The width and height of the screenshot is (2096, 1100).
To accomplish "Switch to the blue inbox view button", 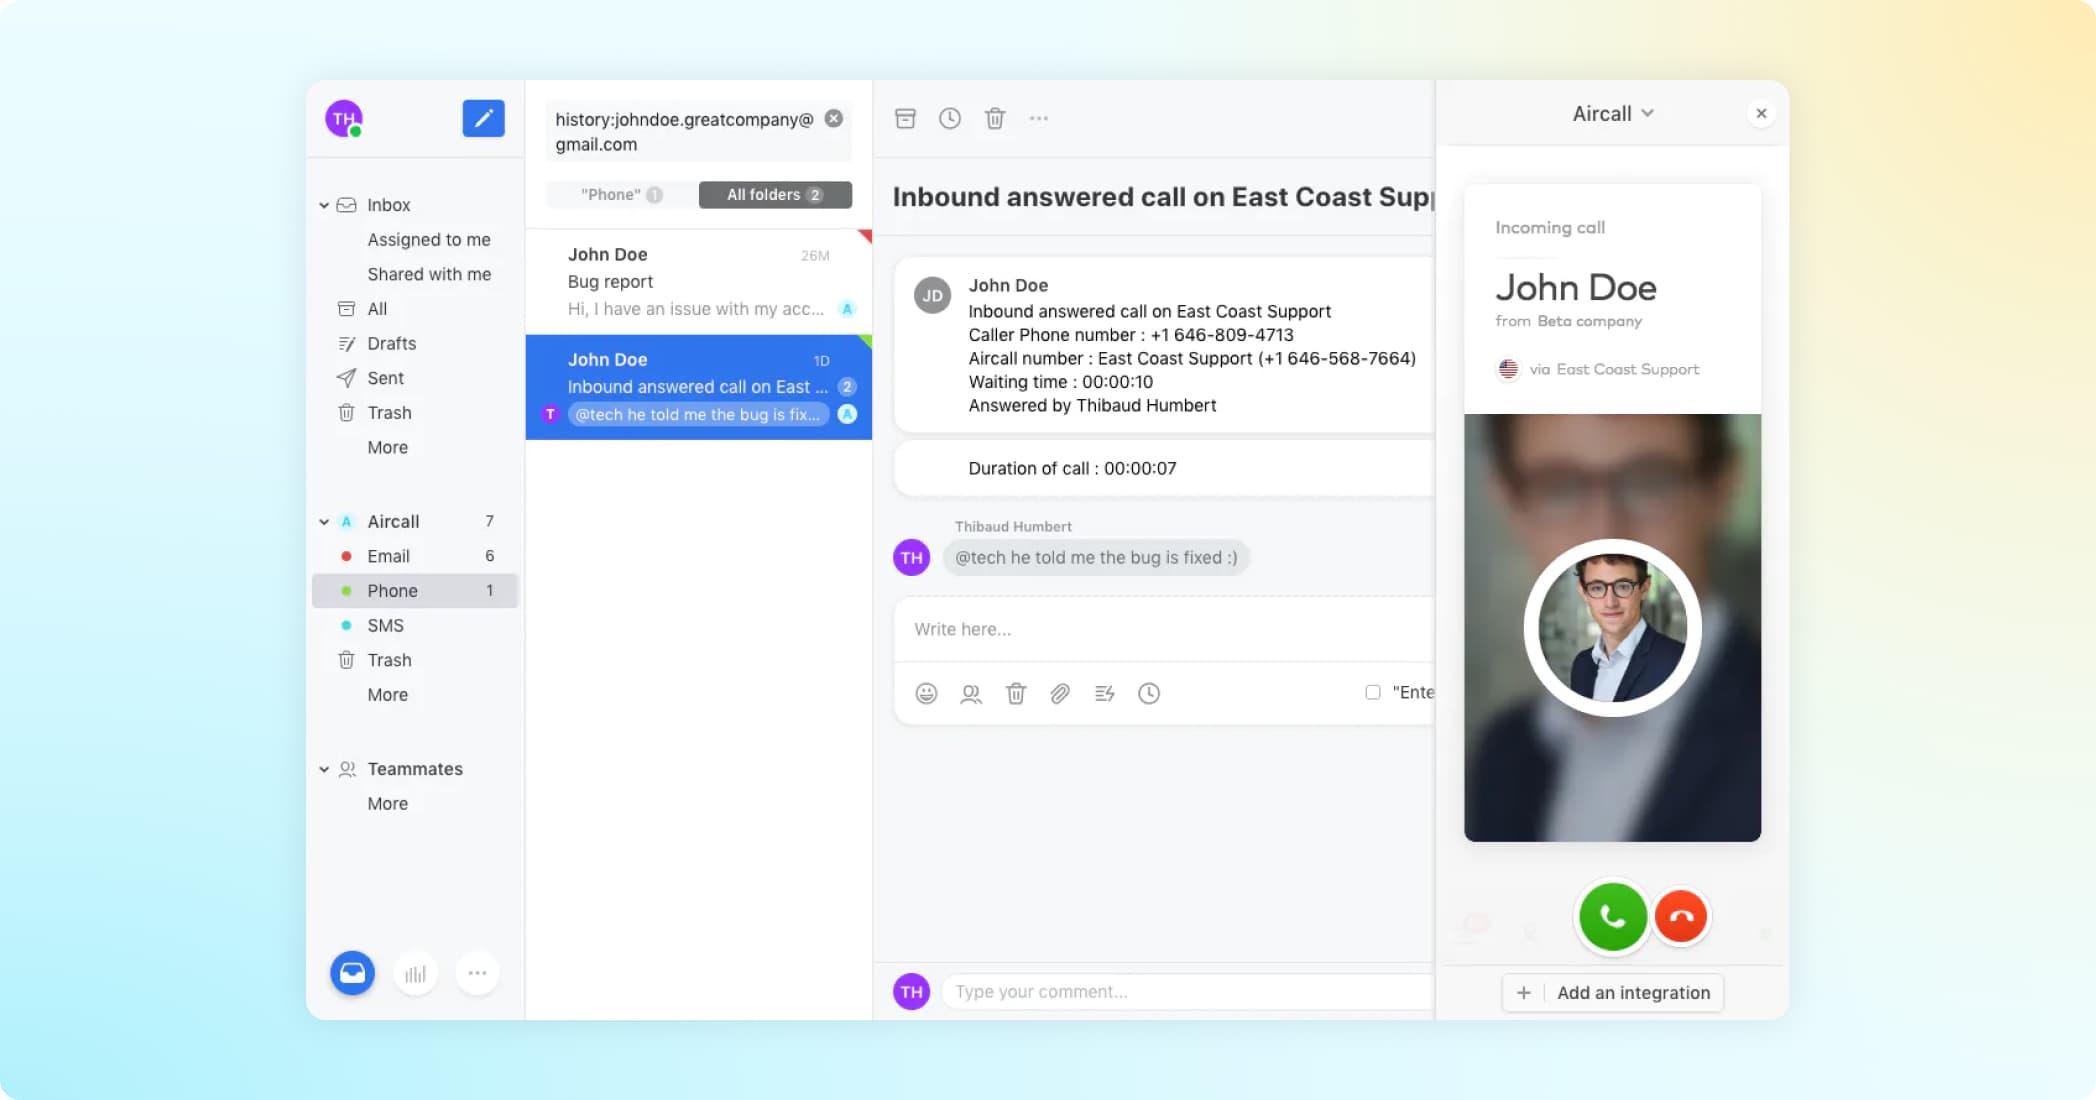I will tap(352, 972).
